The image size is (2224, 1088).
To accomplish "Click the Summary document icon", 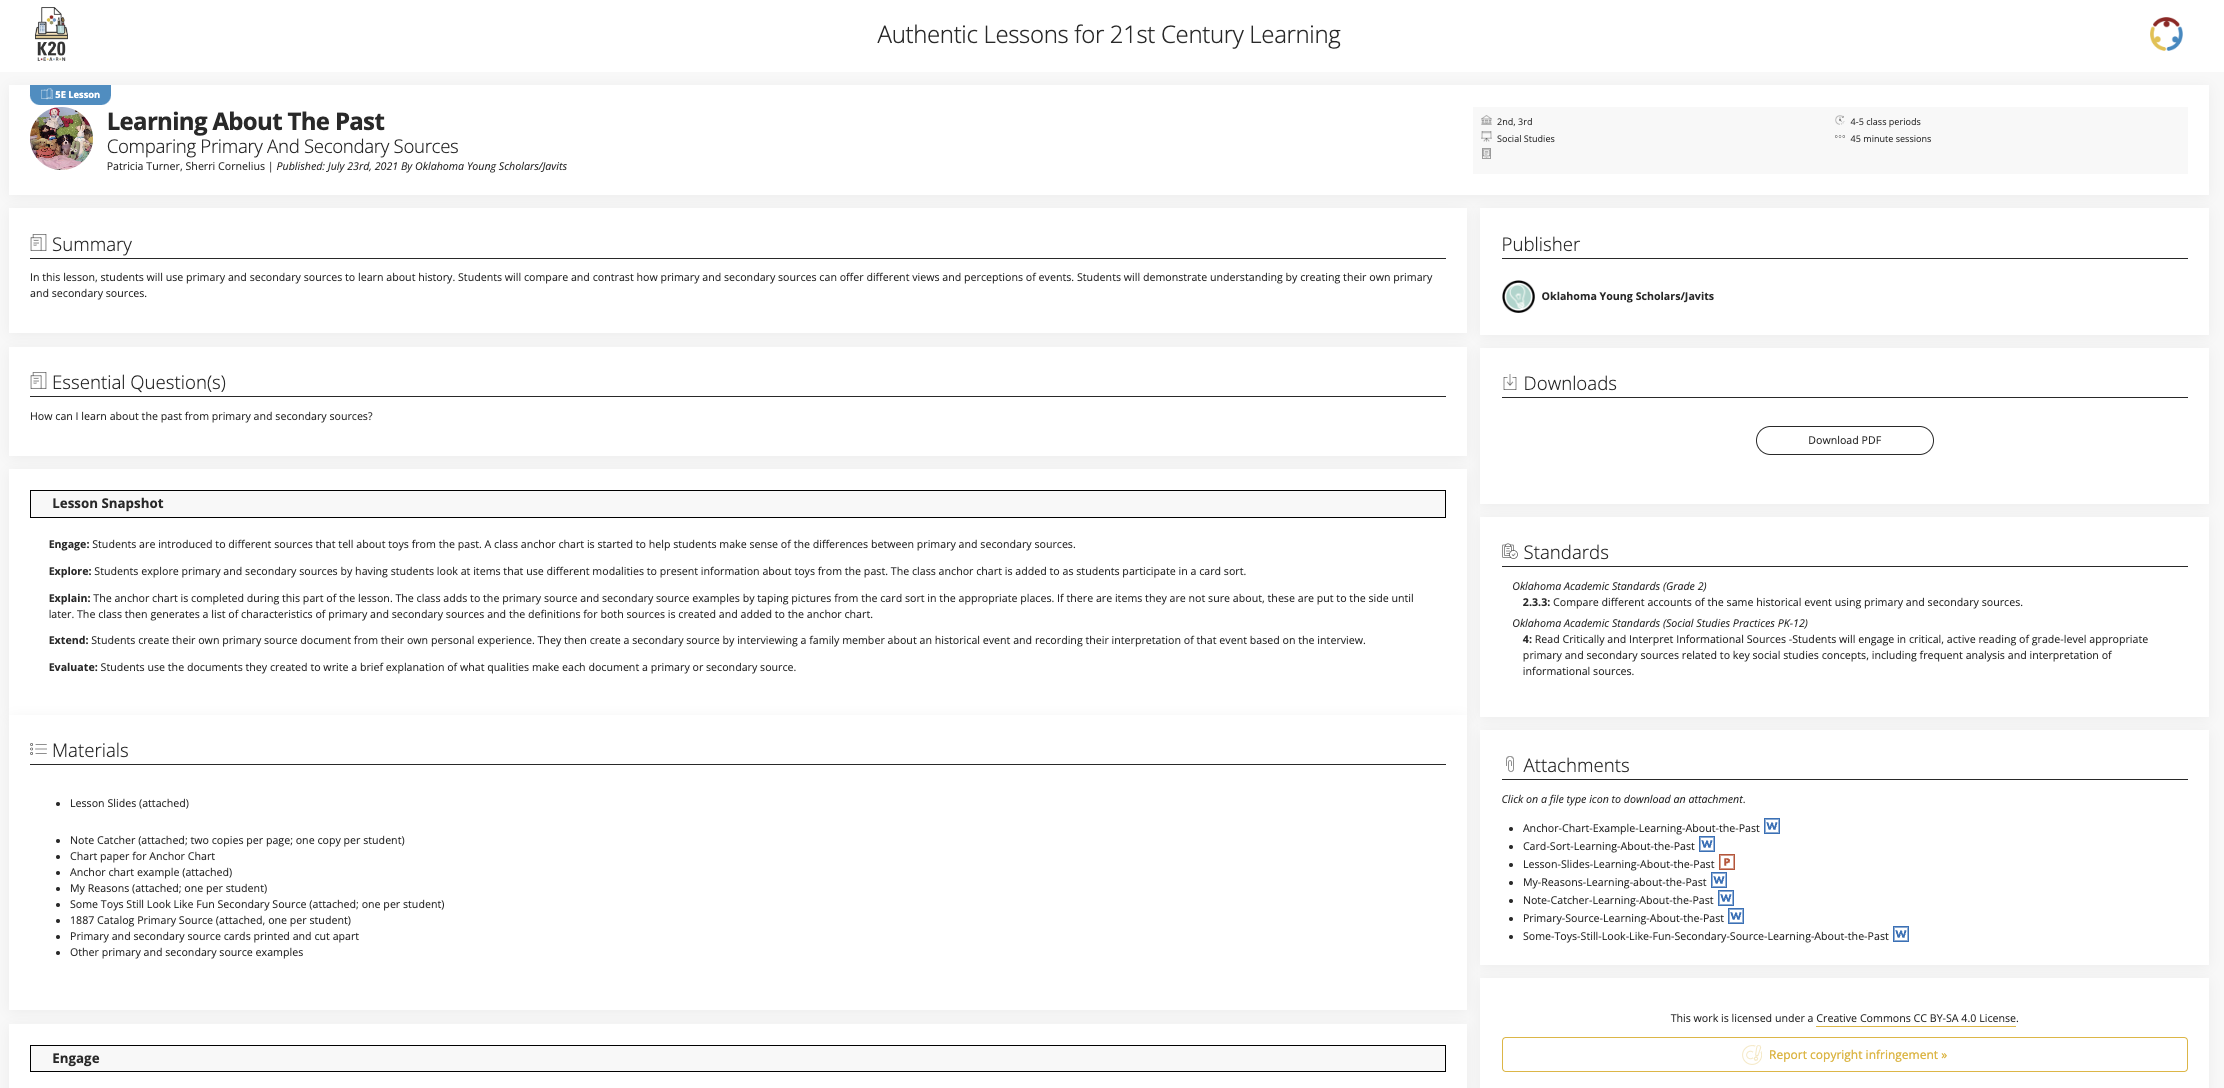I will pos(38,242).
